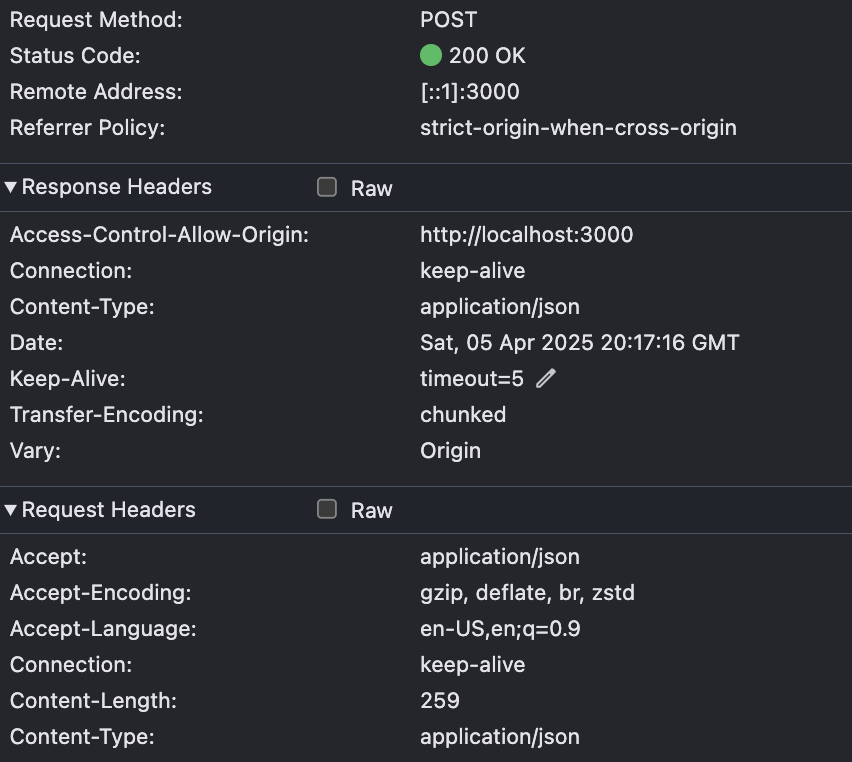This screenshot has width=852, height=762.
Task: Click the POST request method value
Action: pos(448,20)
